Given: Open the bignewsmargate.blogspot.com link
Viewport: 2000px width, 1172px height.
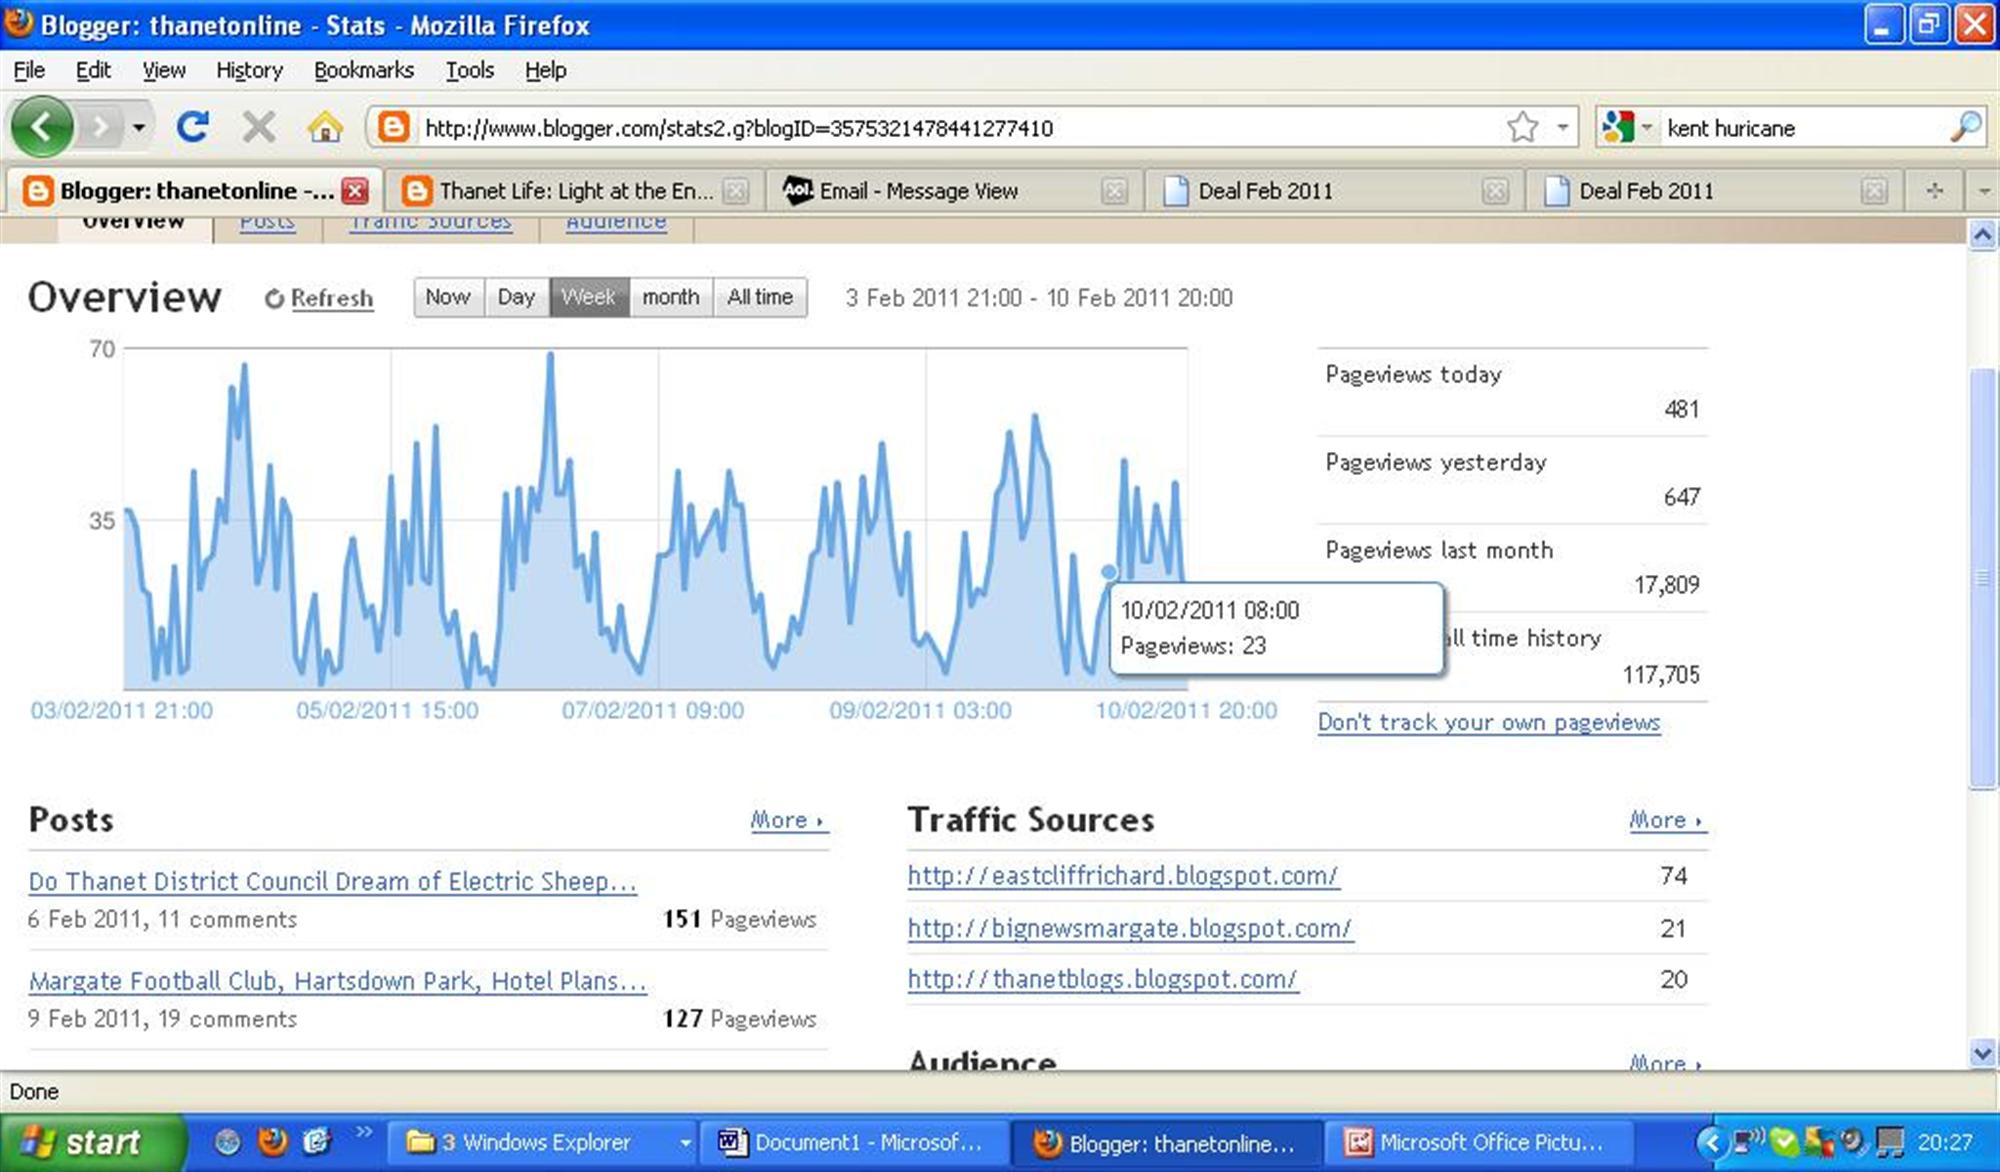Looking at the screenshot, I should coord(1130,928).
